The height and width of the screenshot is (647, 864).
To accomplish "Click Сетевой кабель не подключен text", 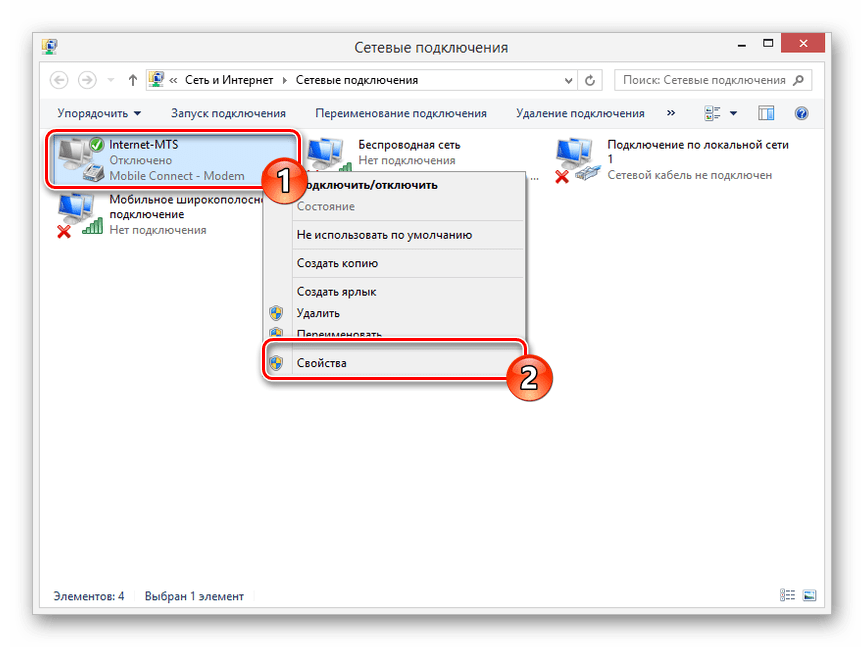I will click(x=689, y=175).
